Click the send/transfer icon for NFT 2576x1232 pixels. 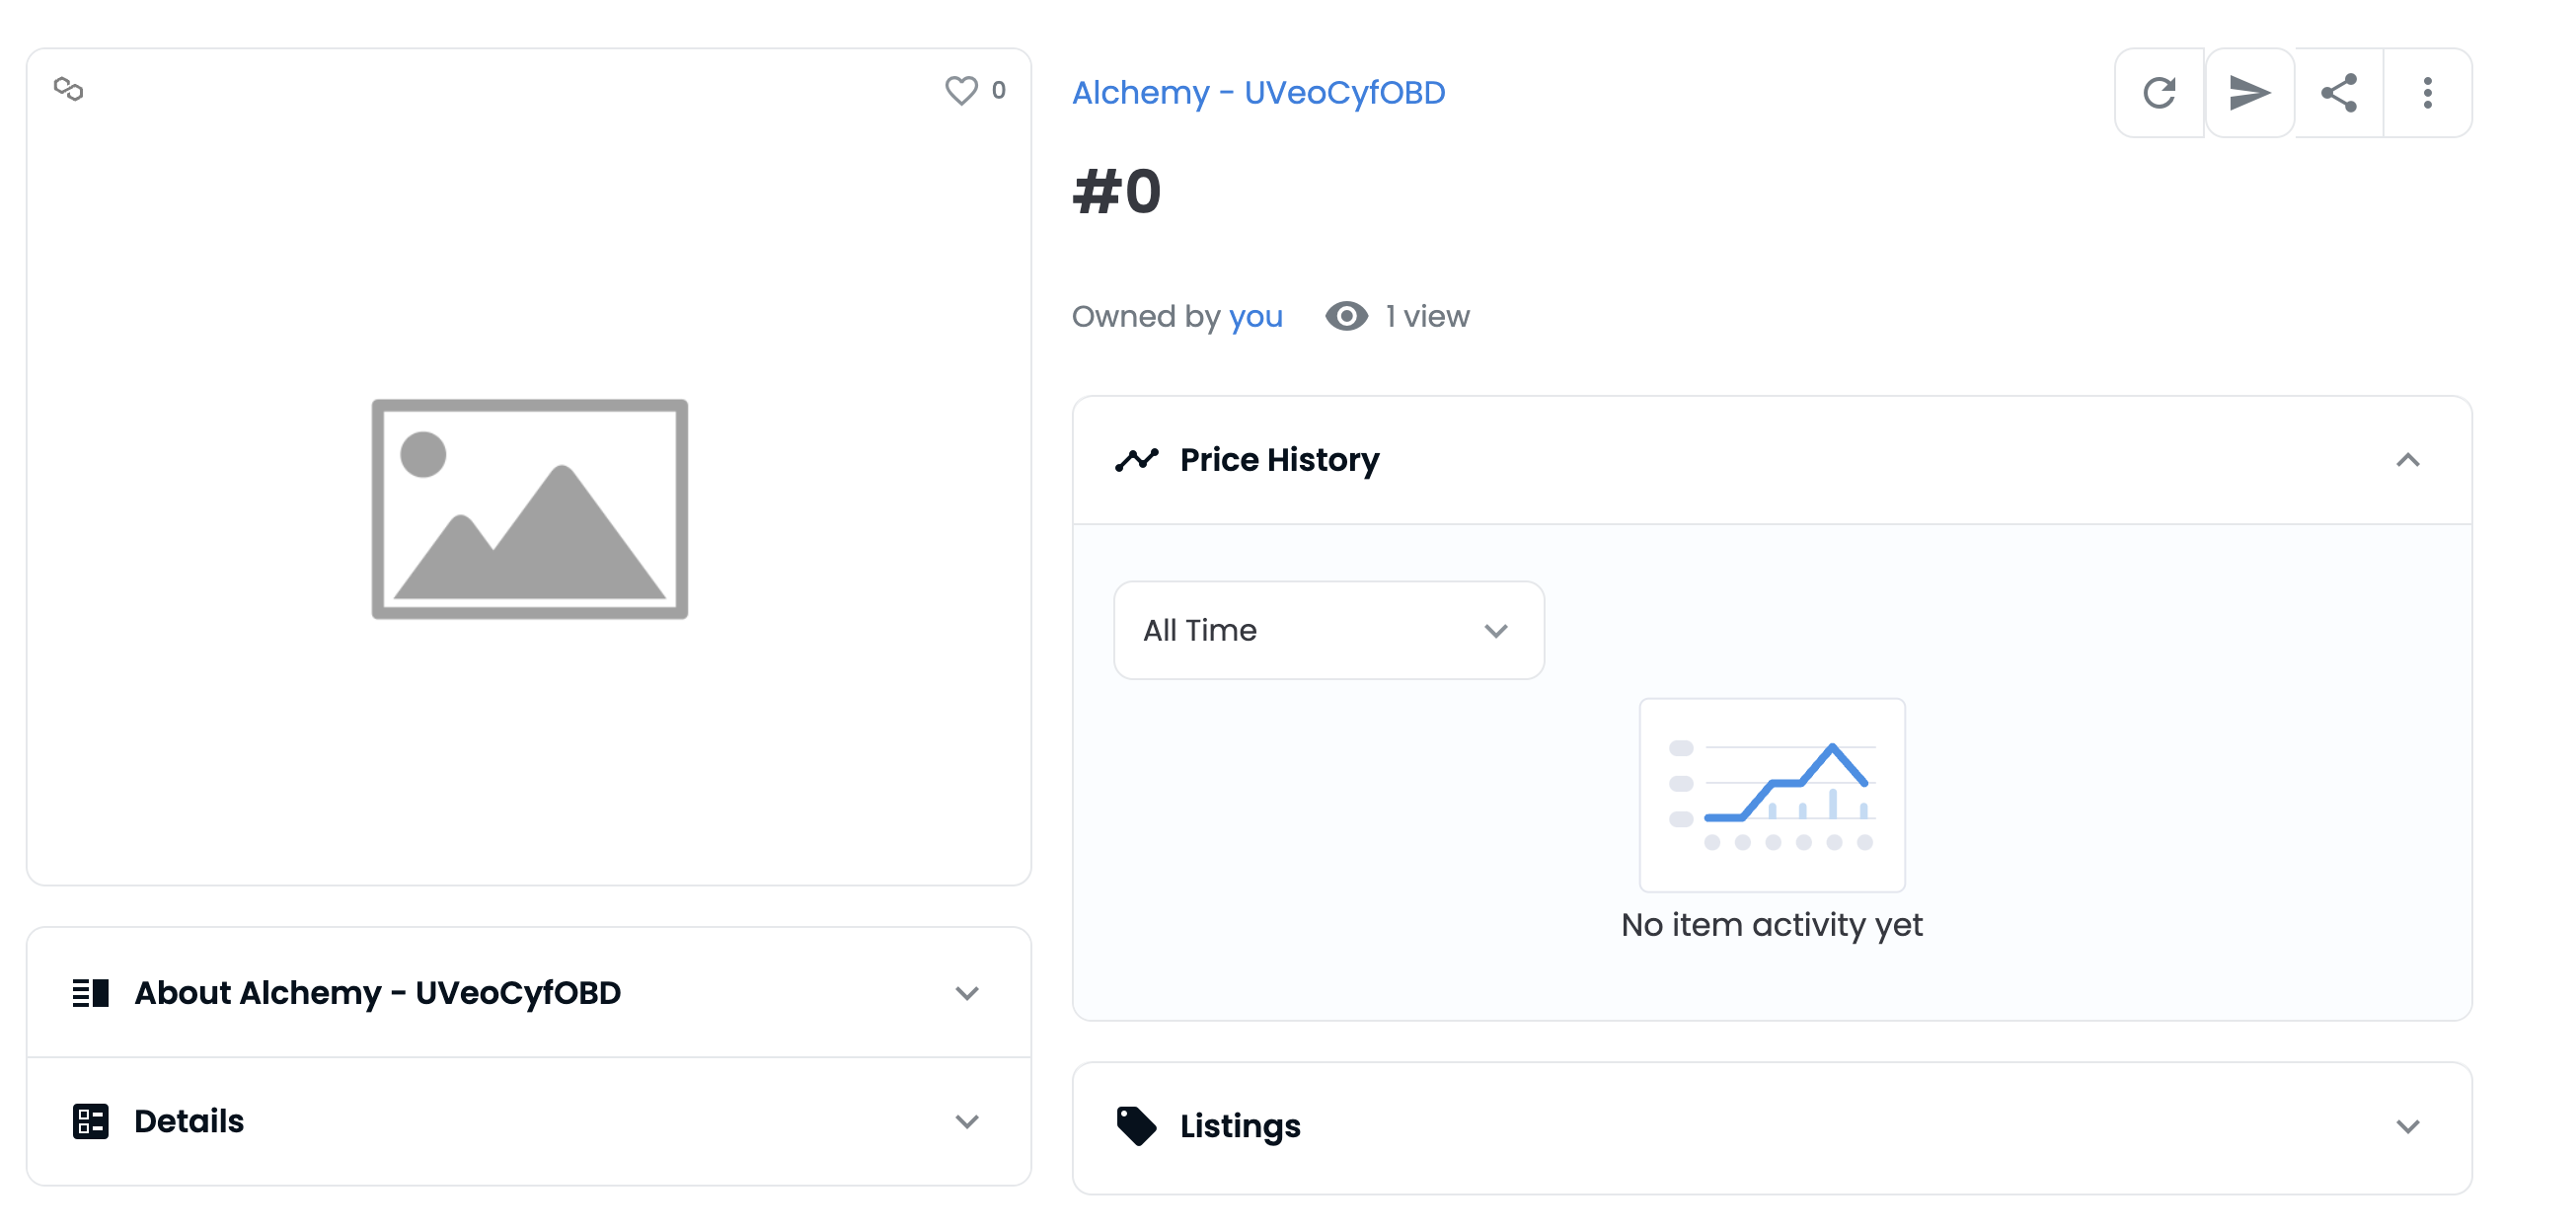point(2249,92)
